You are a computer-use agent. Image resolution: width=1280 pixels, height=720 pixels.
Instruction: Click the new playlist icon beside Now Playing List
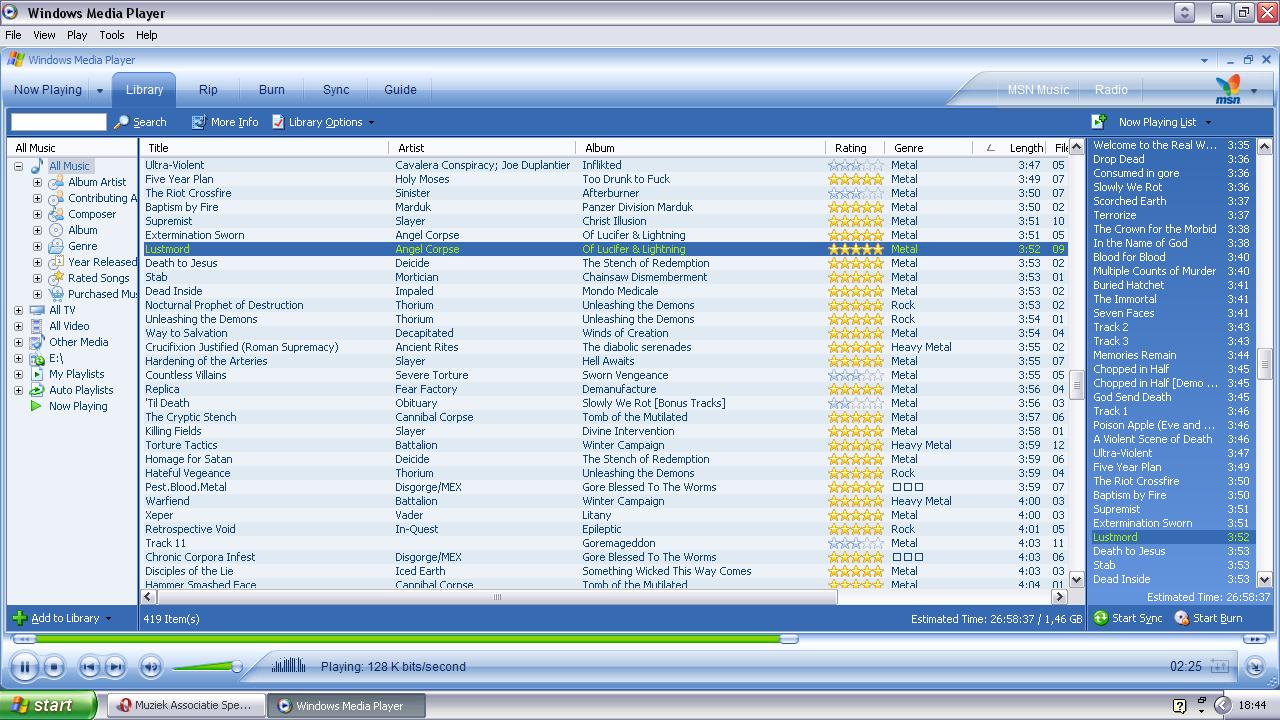tap(1099, 122)
